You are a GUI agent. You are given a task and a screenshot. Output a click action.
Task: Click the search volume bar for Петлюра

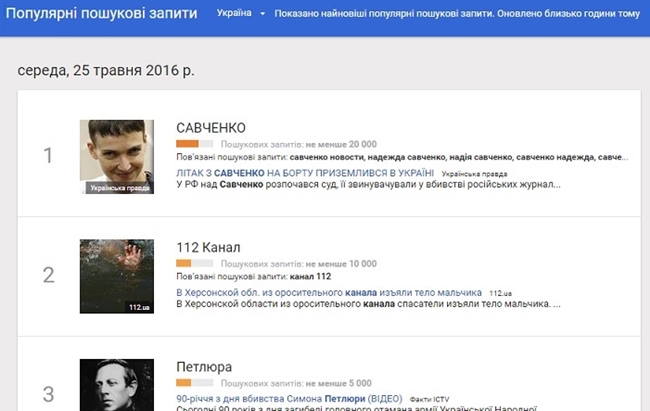coord(195,383)
